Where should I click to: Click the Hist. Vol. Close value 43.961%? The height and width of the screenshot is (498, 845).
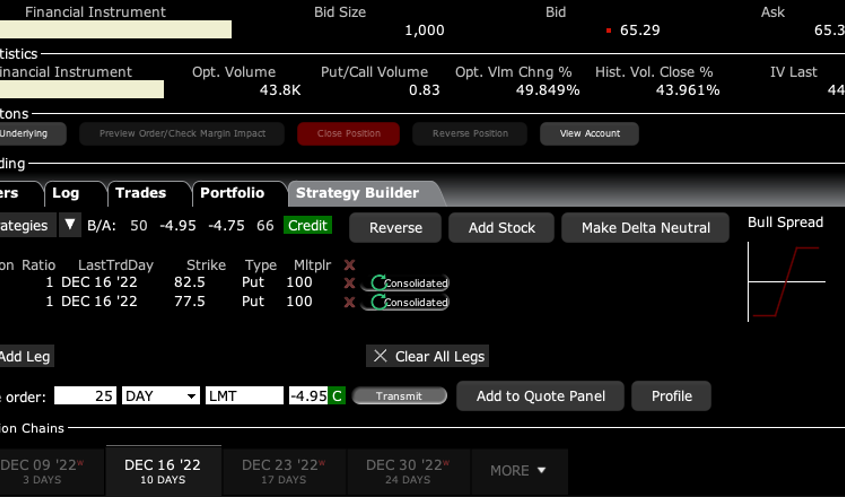click(688, 91)
